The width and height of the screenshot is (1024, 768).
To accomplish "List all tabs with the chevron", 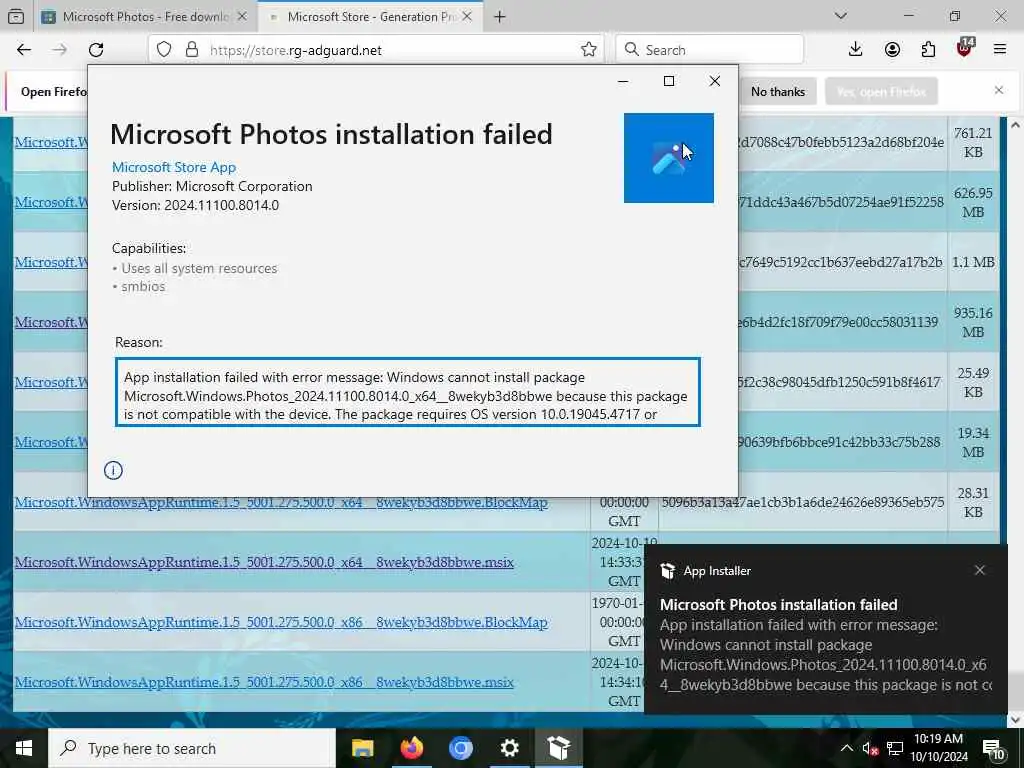I will pyautogui.click(x=840, y=16).
